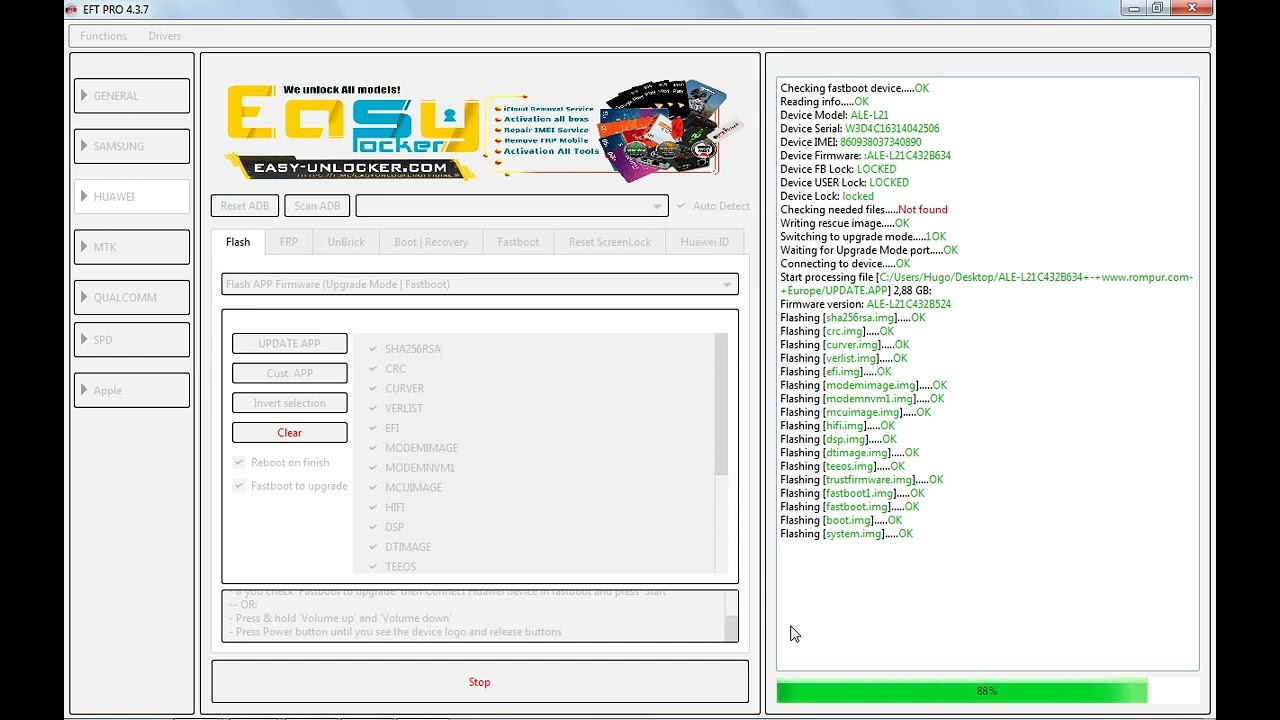Toggle the MODEMIMAGE partition checkbox

(x=373, y=448)
